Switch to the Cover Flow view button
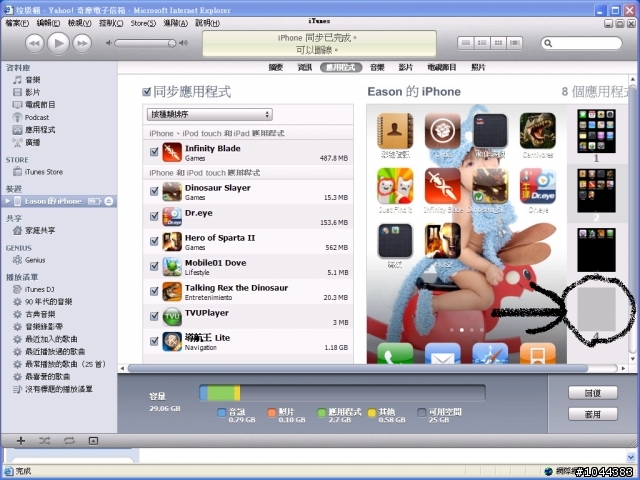The image size is (640, 480). coord(514,43)
